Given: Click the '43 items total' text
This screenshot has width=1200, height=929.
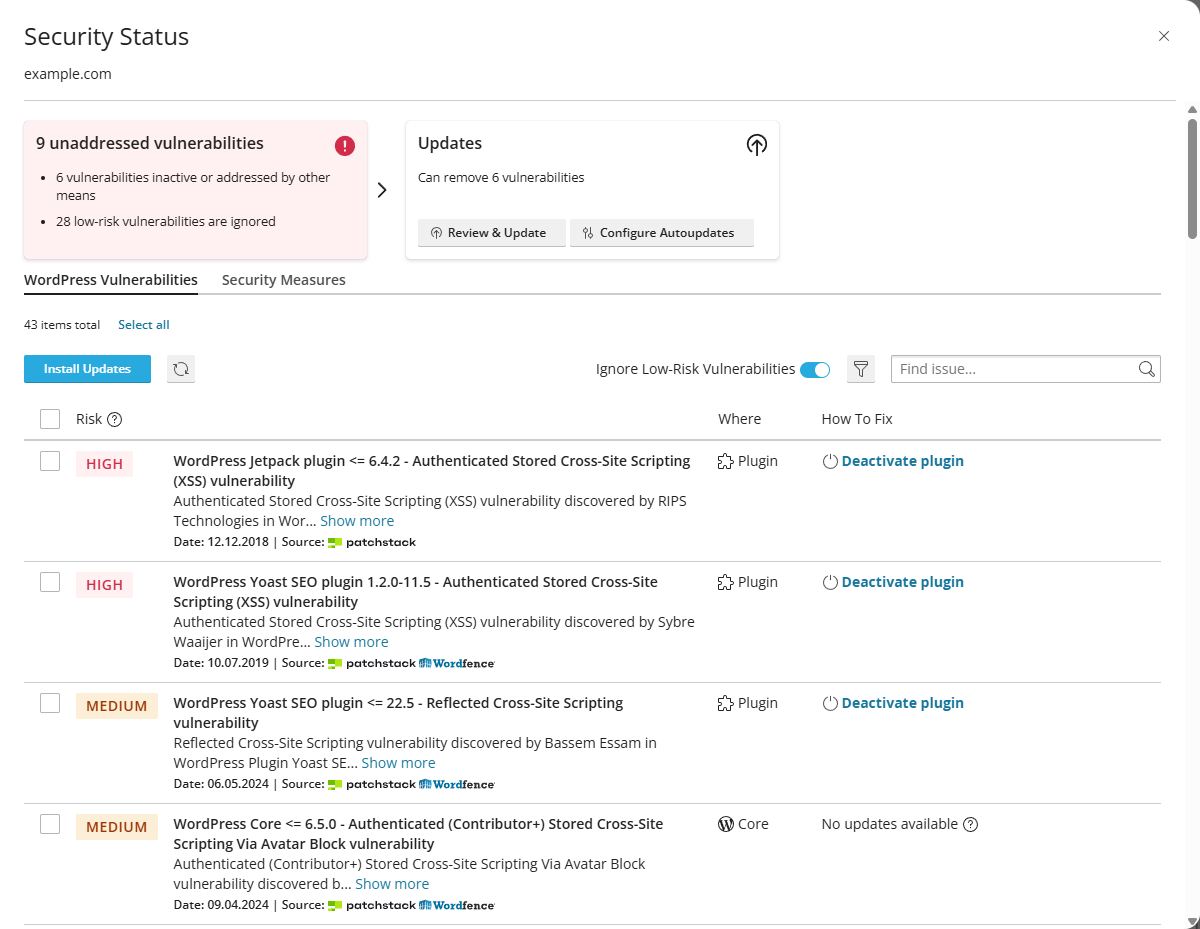Looking at the screenshot, I should point(62,325).
